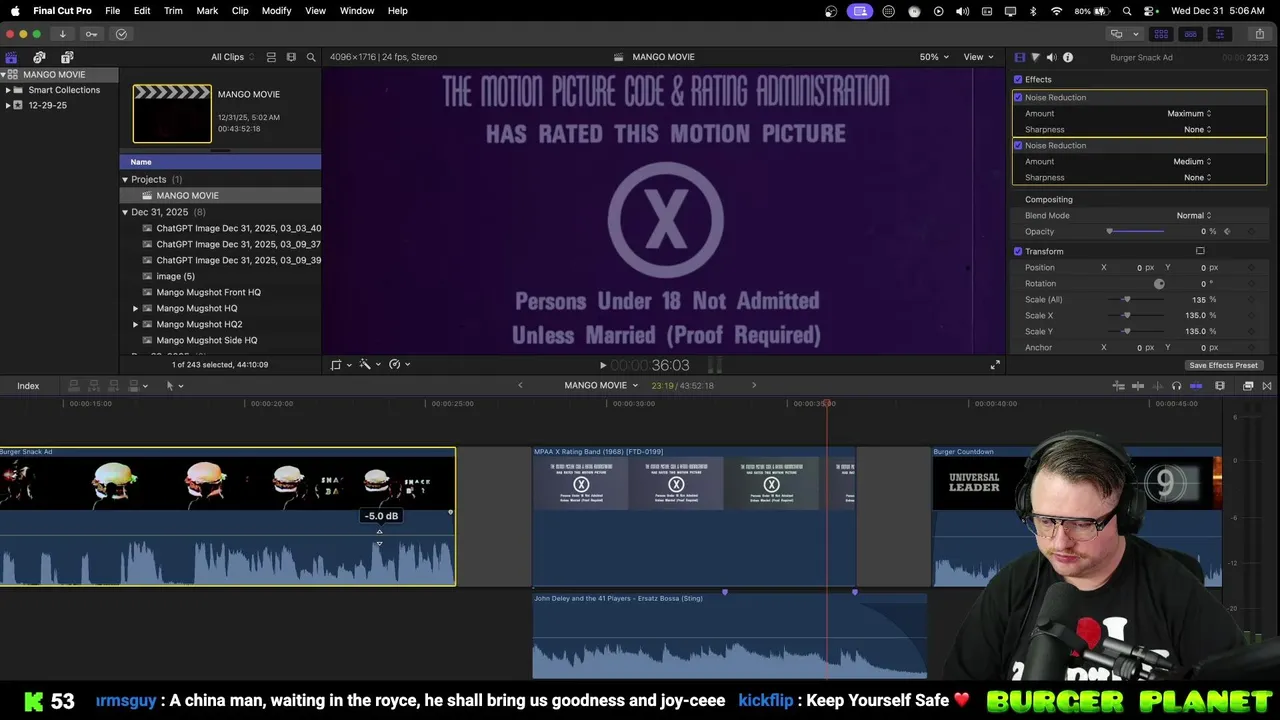The image size is (1280, 720).
Task: Open the Trim menu
Action: click(173, 11)
